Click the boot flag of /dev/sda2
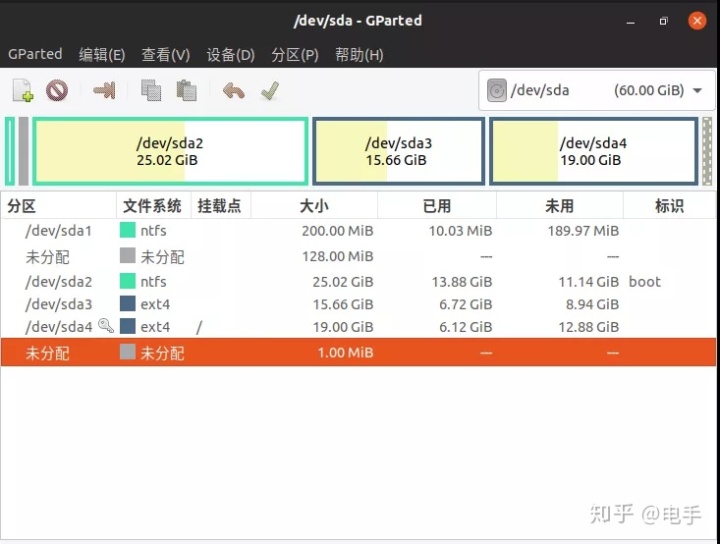 click(x=645, y=281)
